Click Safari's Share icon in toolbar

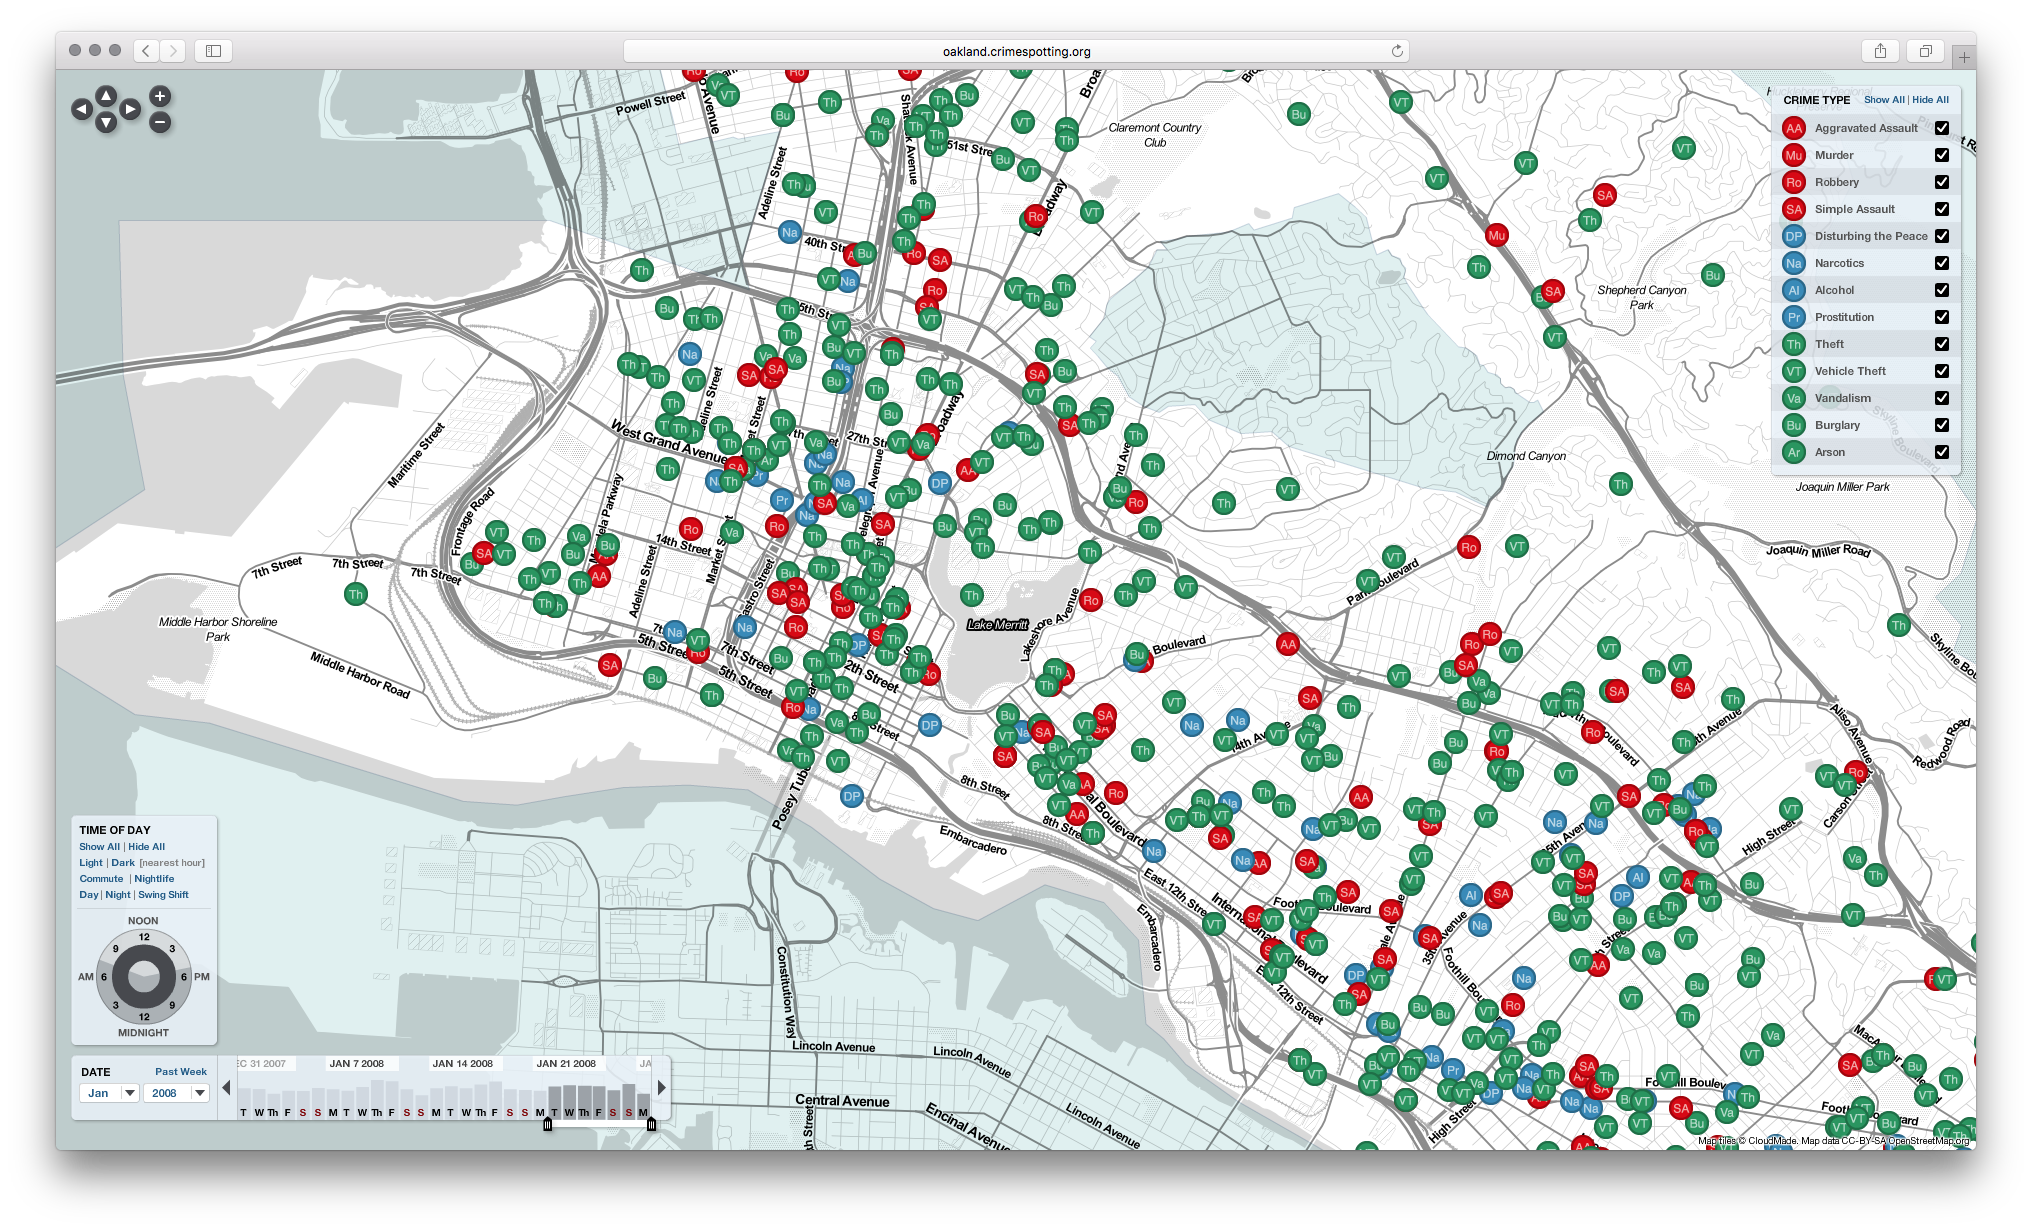click(1880, 51)
